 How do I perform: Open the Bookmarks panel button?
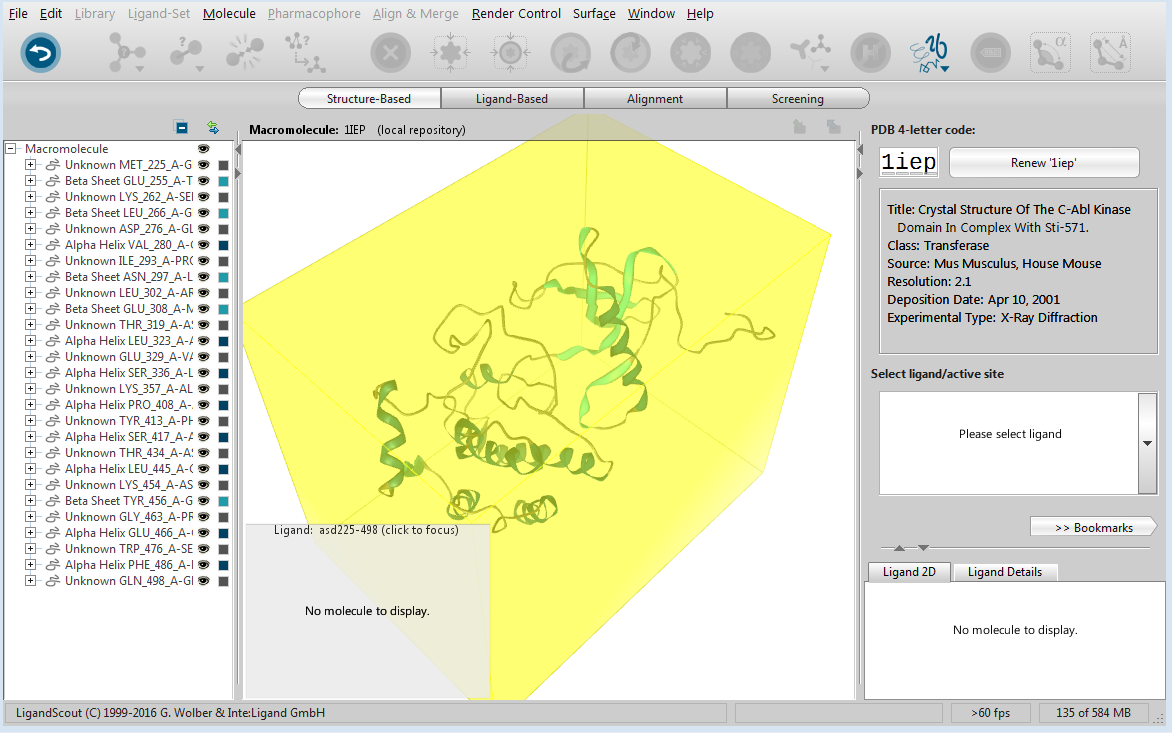coord(1094,528)
